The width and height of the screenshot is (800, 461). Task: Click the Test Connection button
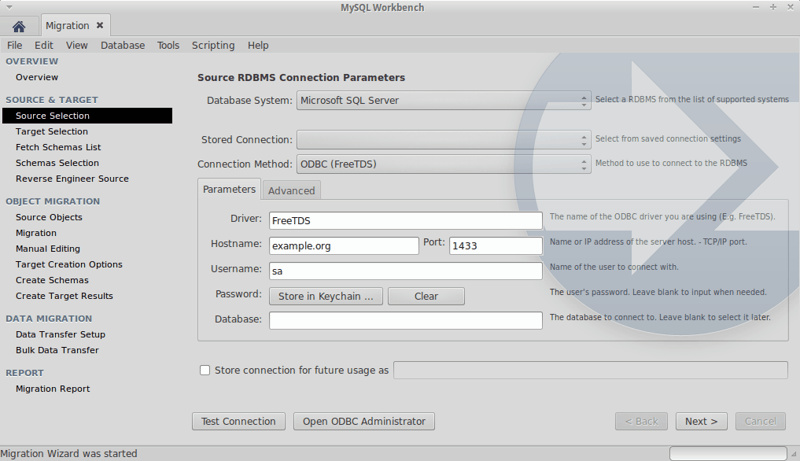(x=238, y=421)
